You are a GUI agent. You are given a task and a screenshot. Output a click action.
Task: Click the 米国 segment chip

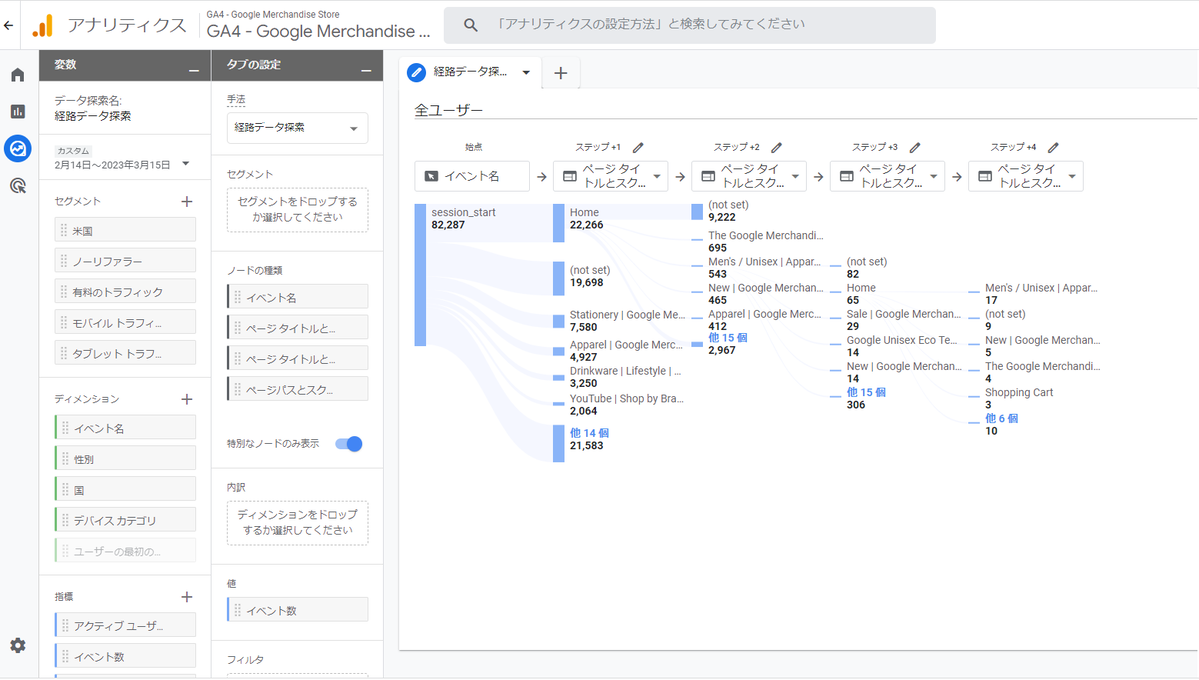coord(125,230)
